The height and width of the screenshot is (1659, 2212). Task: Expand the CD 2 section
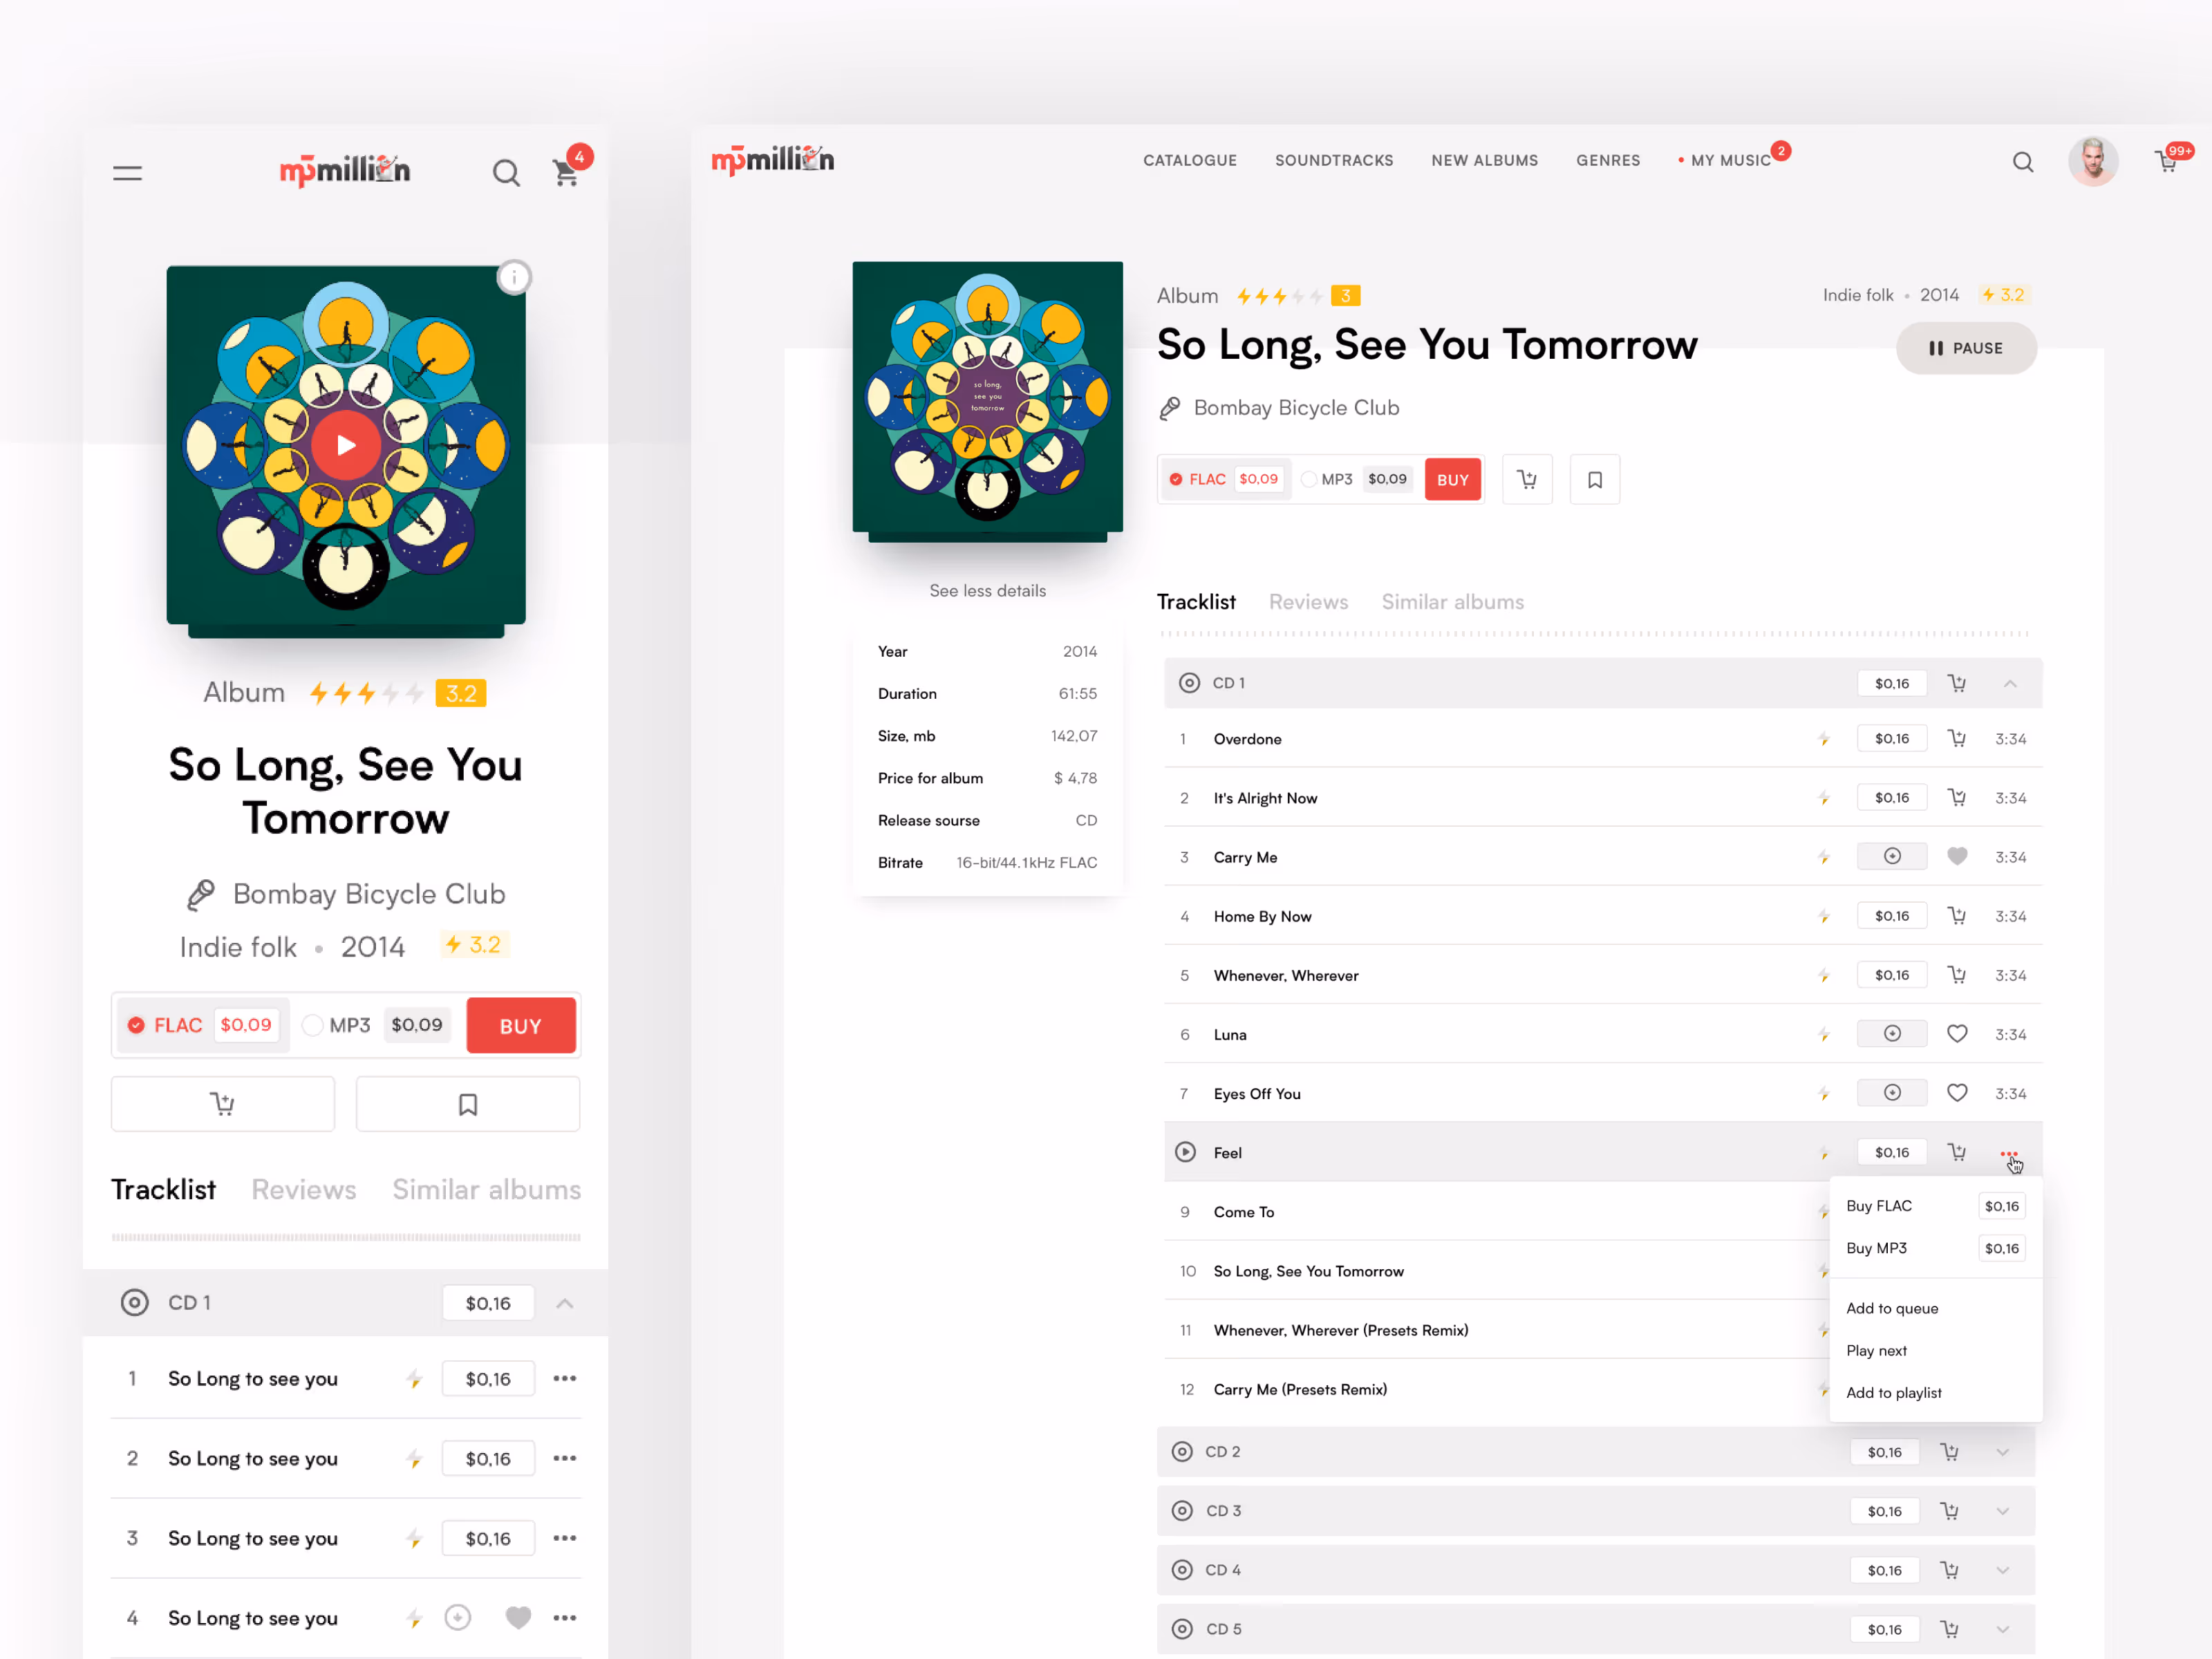2002,1452
